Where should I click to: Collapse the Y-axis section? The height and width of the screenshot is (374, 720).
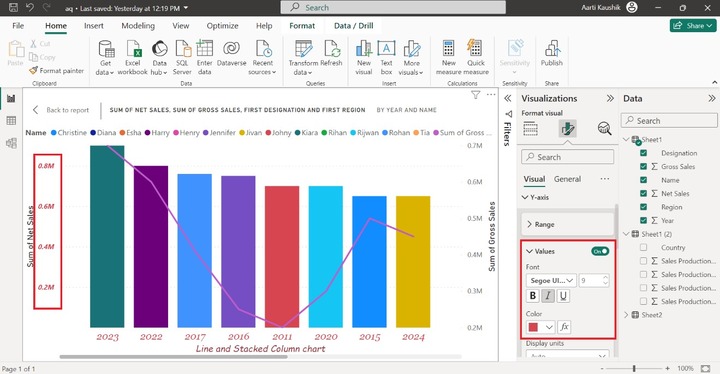(x=525, y=197)
